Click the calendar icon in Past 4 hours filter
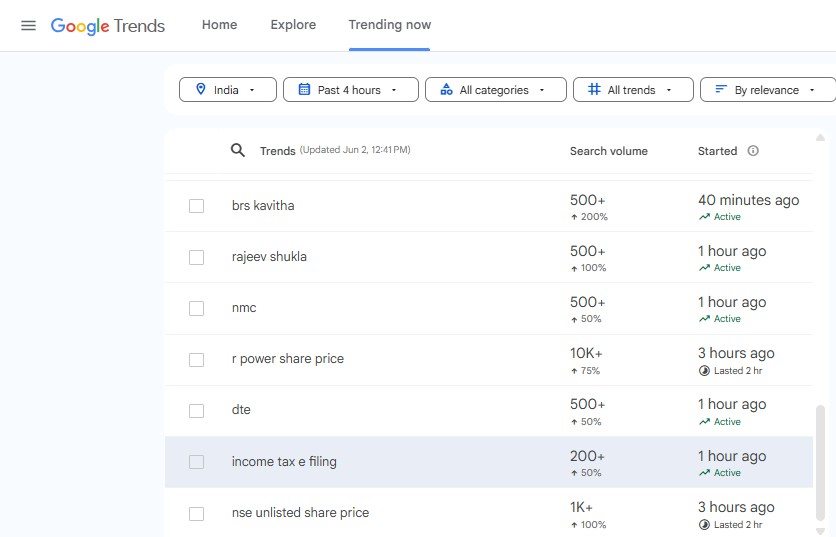 (303, 90)
